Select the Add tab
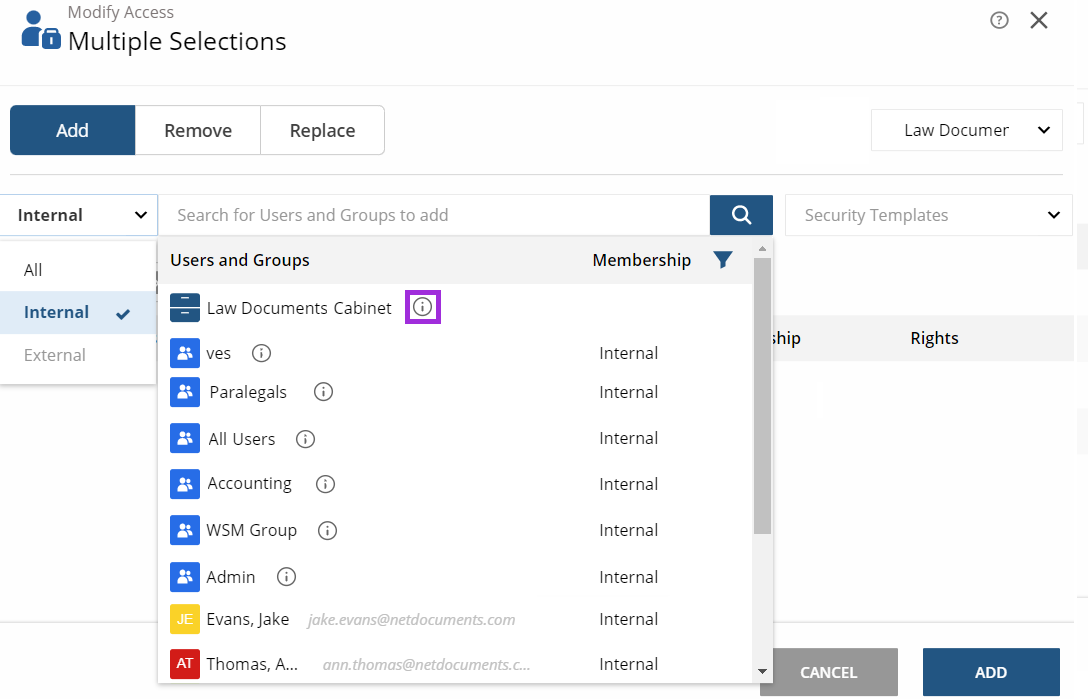The width and height of the screenshot is (1088, 699). (x=72, y=130)
